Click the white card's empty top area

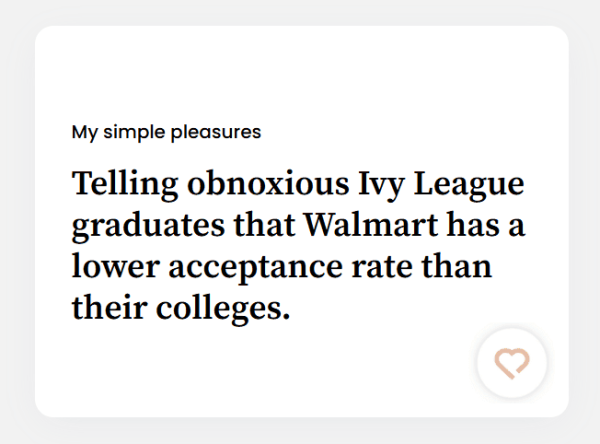300,70
